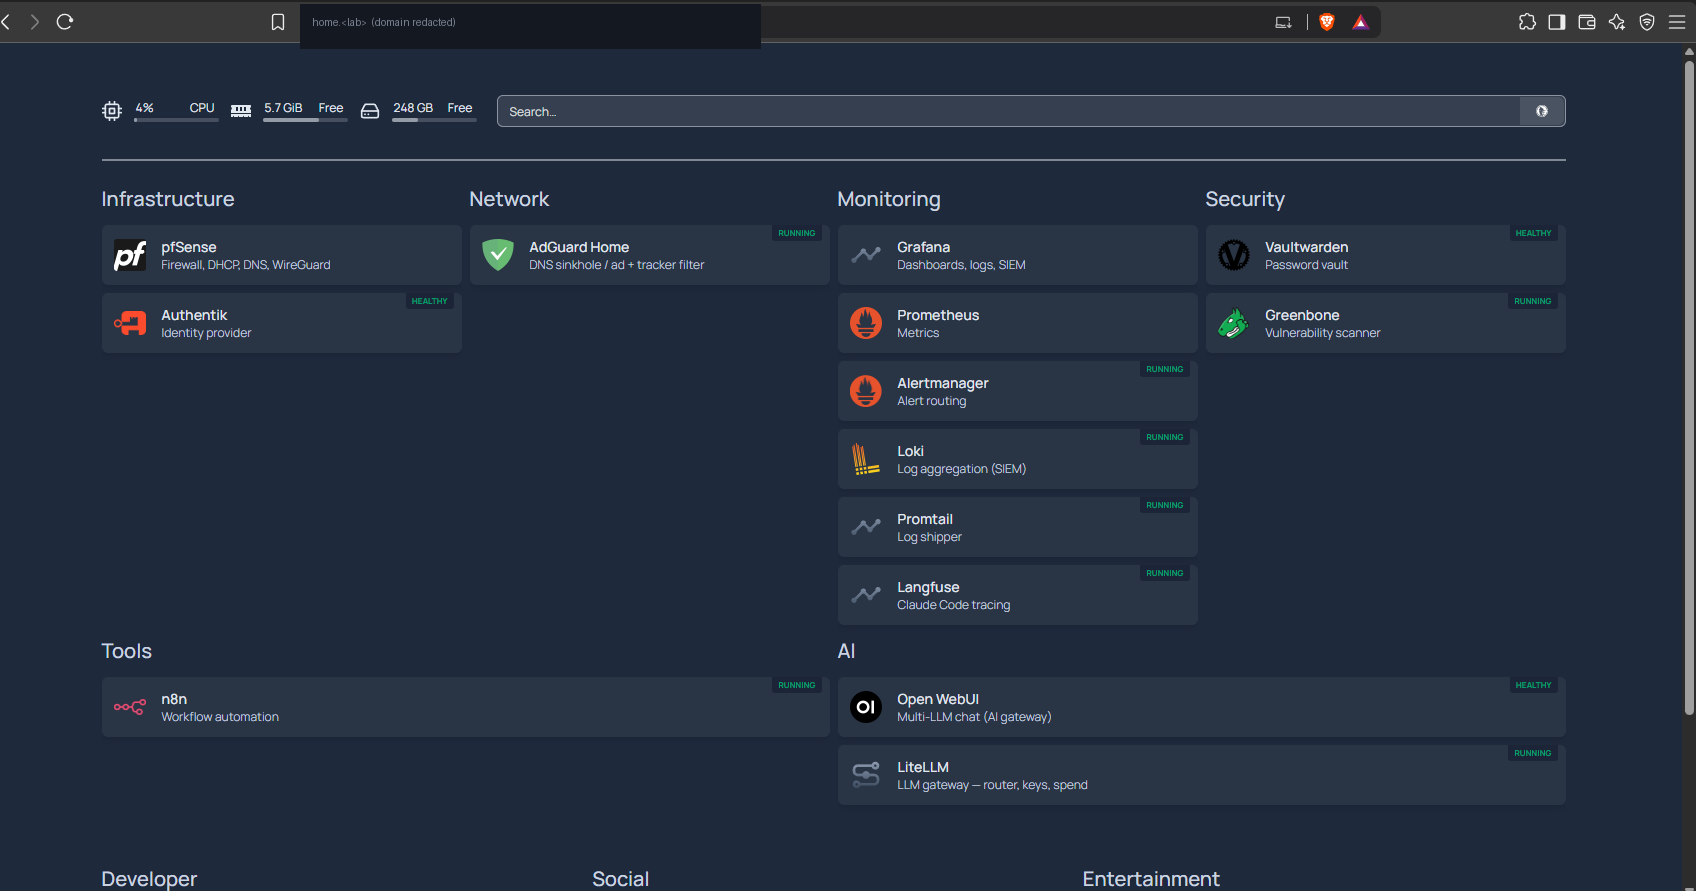
Task: Open the Authentik Identity provider link
Action: [282, 323]
